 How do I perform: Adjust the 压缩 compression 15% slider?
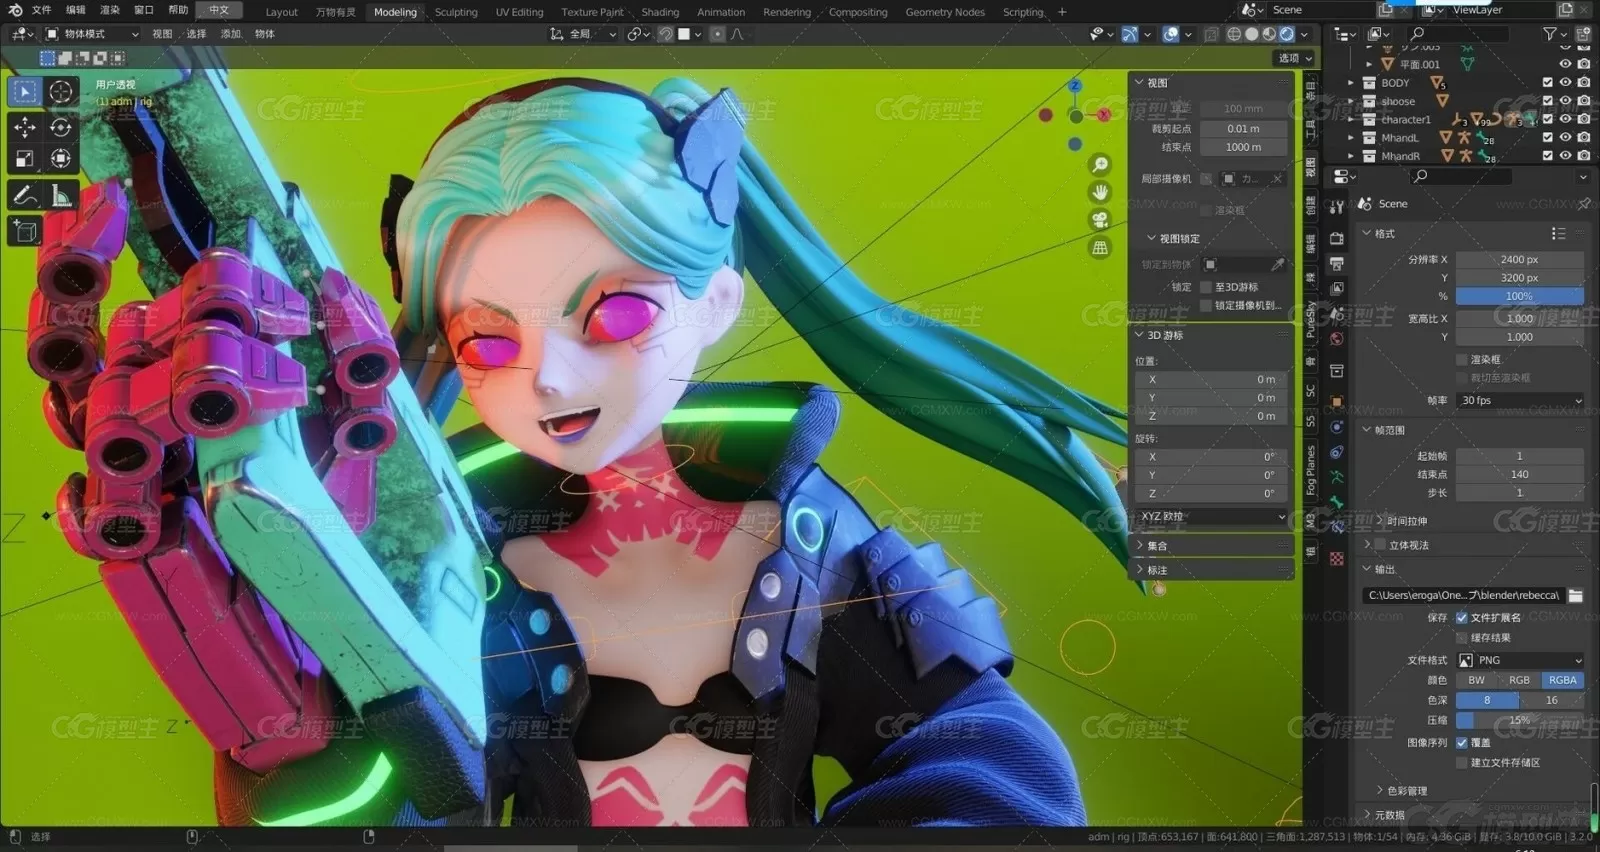(1520, 720)
